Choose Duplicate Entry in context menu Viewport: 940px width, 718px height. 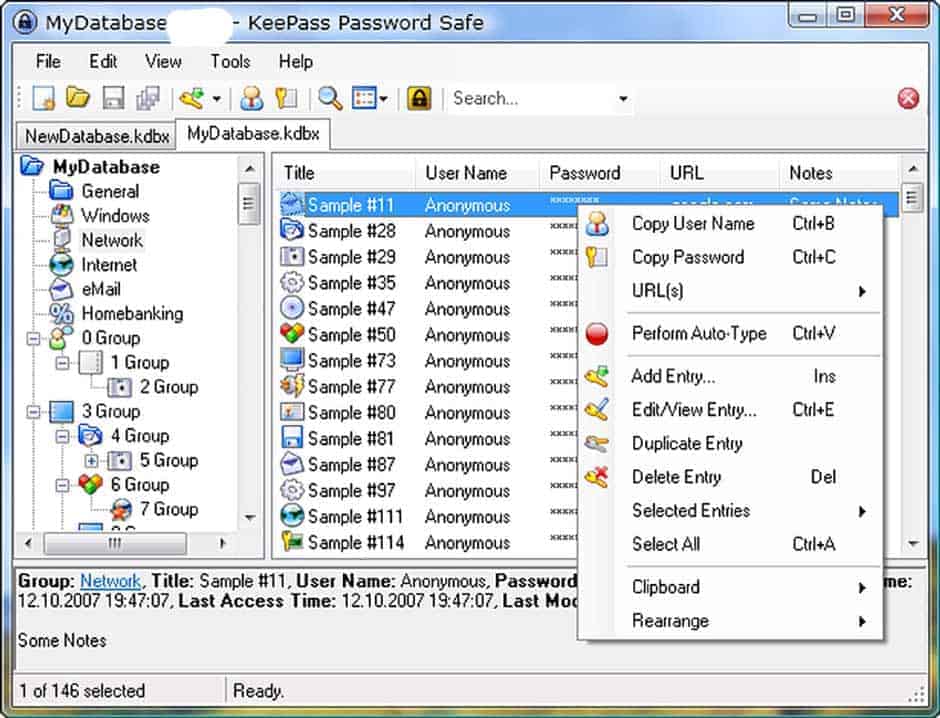coord(730,444)
